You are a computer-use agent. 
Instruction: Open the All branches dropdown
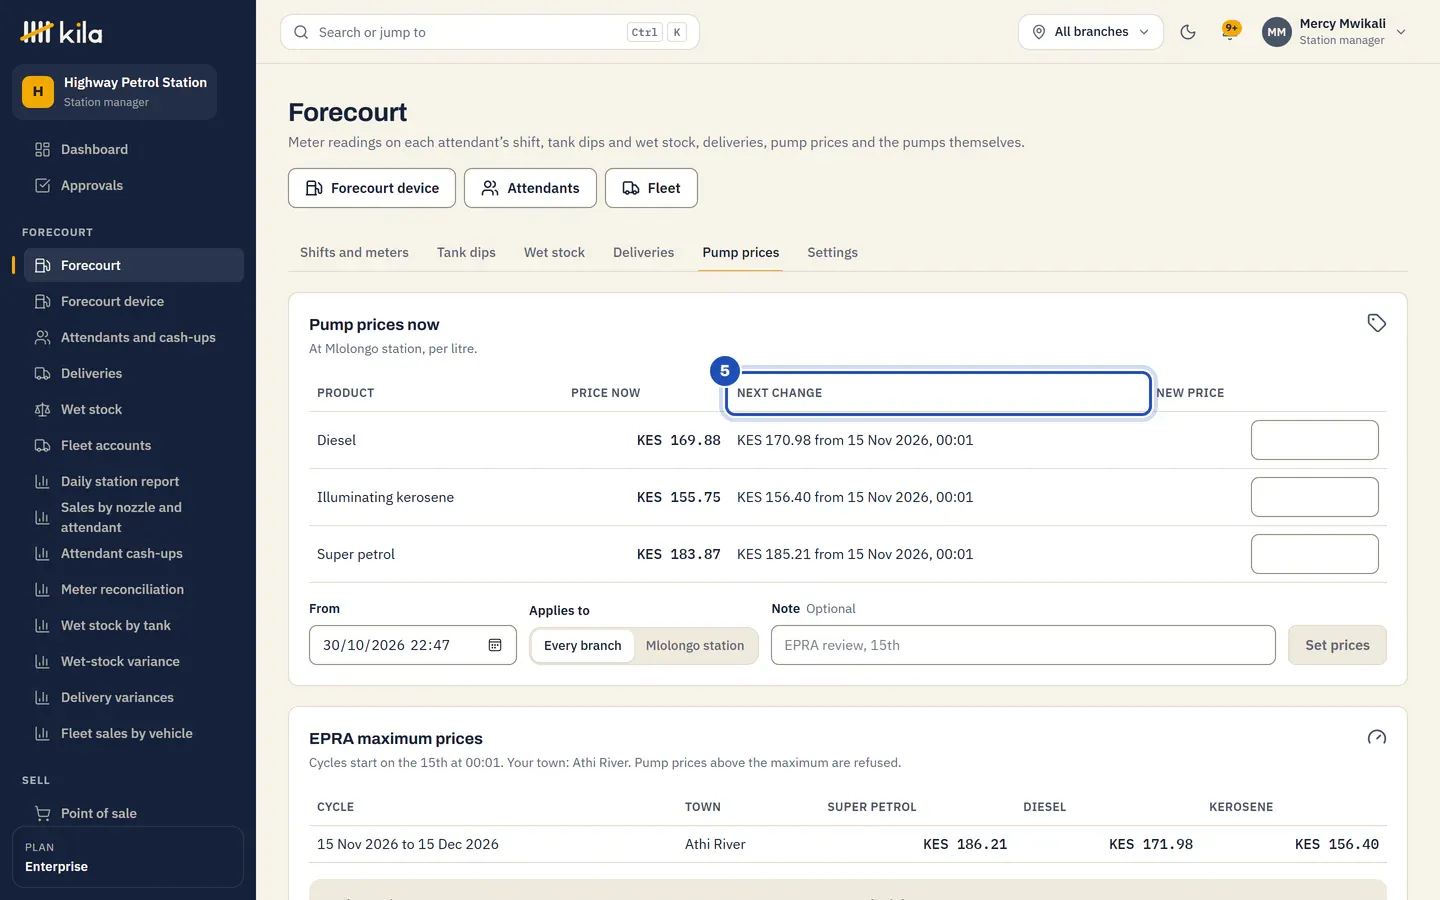click(1090, 32)
